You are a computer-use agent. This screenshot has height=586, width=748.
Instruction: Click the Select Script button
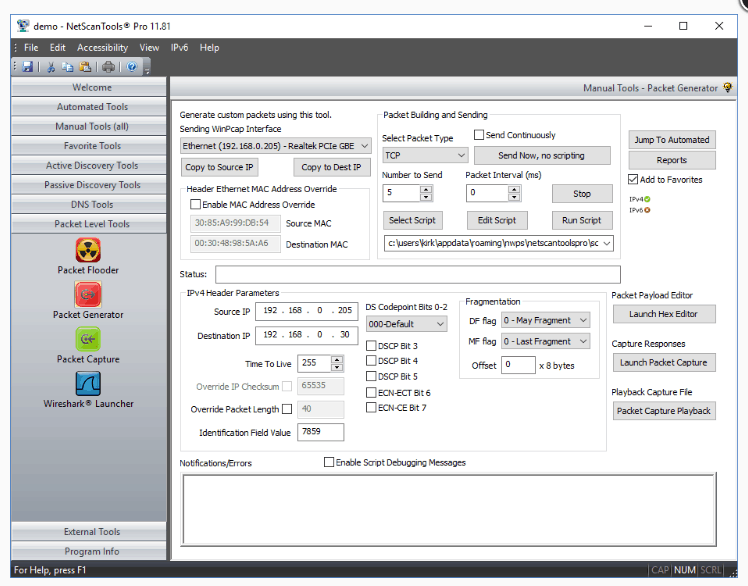[412, 220]
